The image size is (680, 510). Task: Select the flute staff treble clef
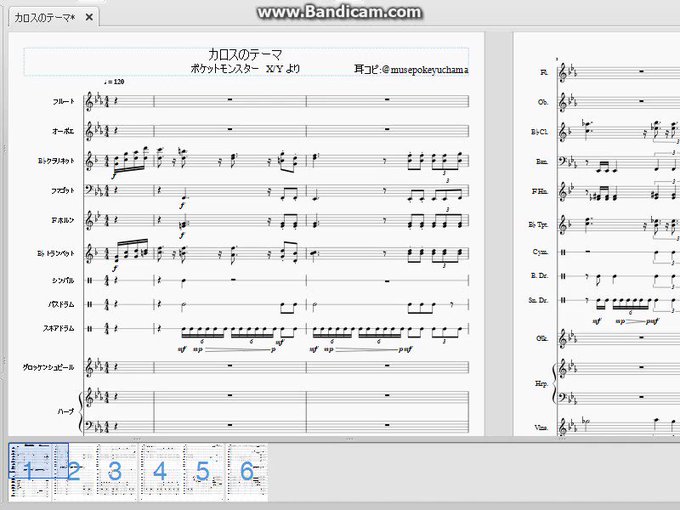tap(90, 101)
